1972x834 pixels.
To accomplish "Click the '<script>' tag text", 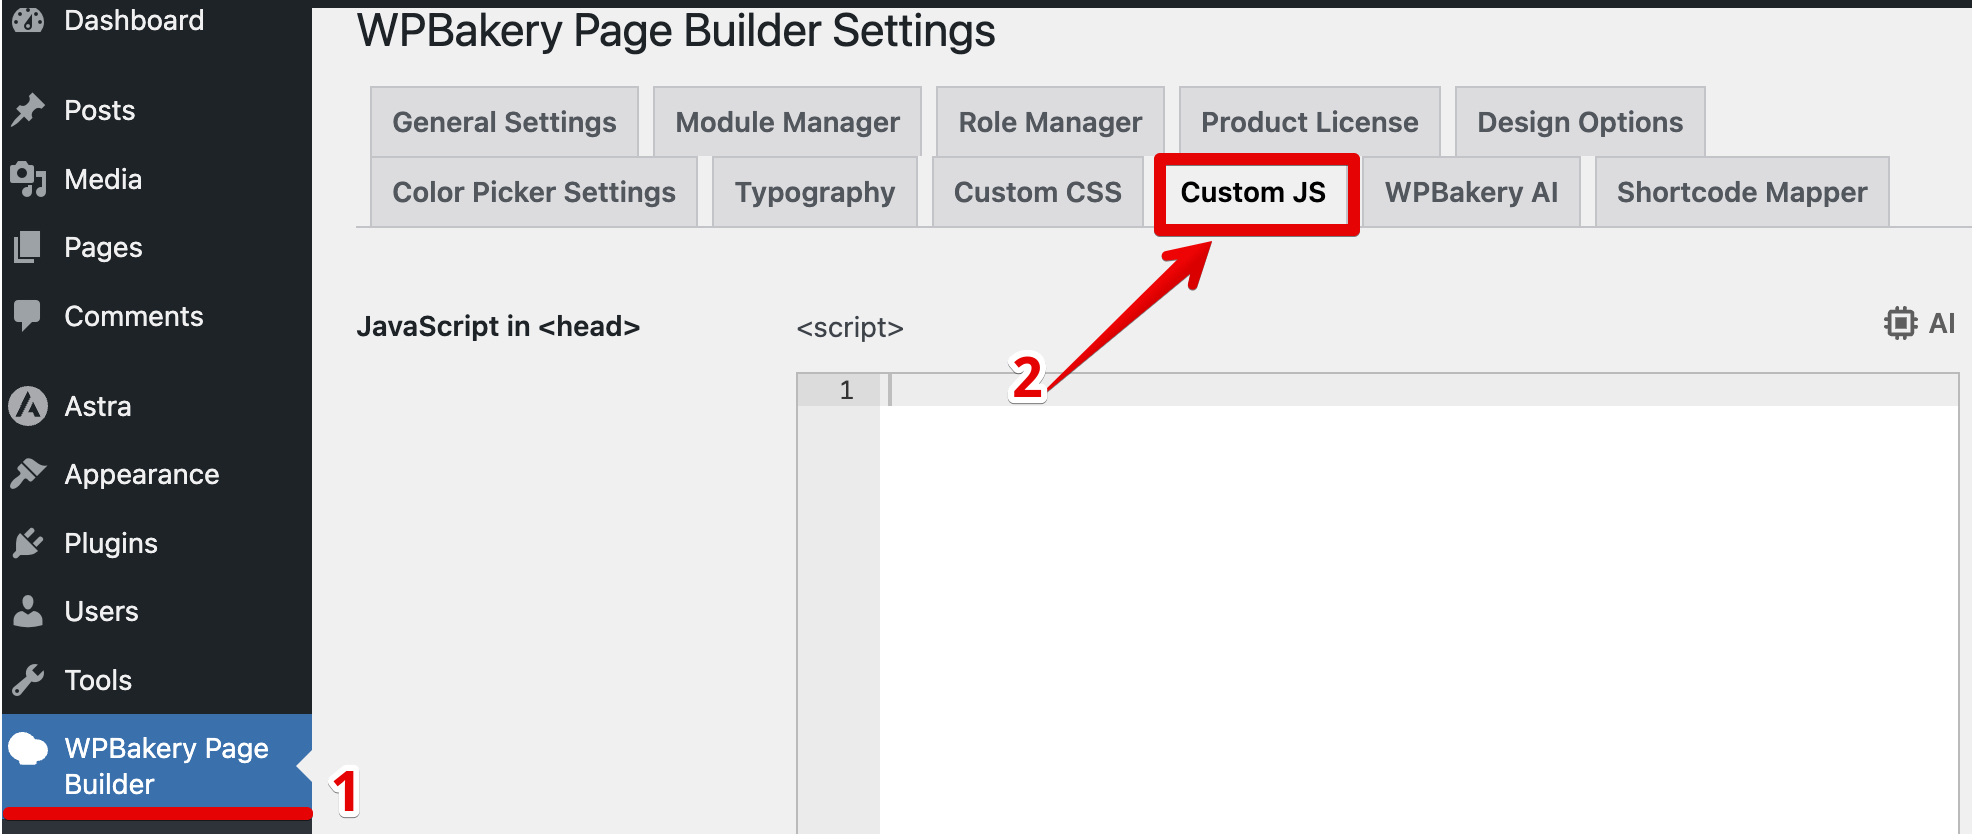I will click(x=850, y=327).
